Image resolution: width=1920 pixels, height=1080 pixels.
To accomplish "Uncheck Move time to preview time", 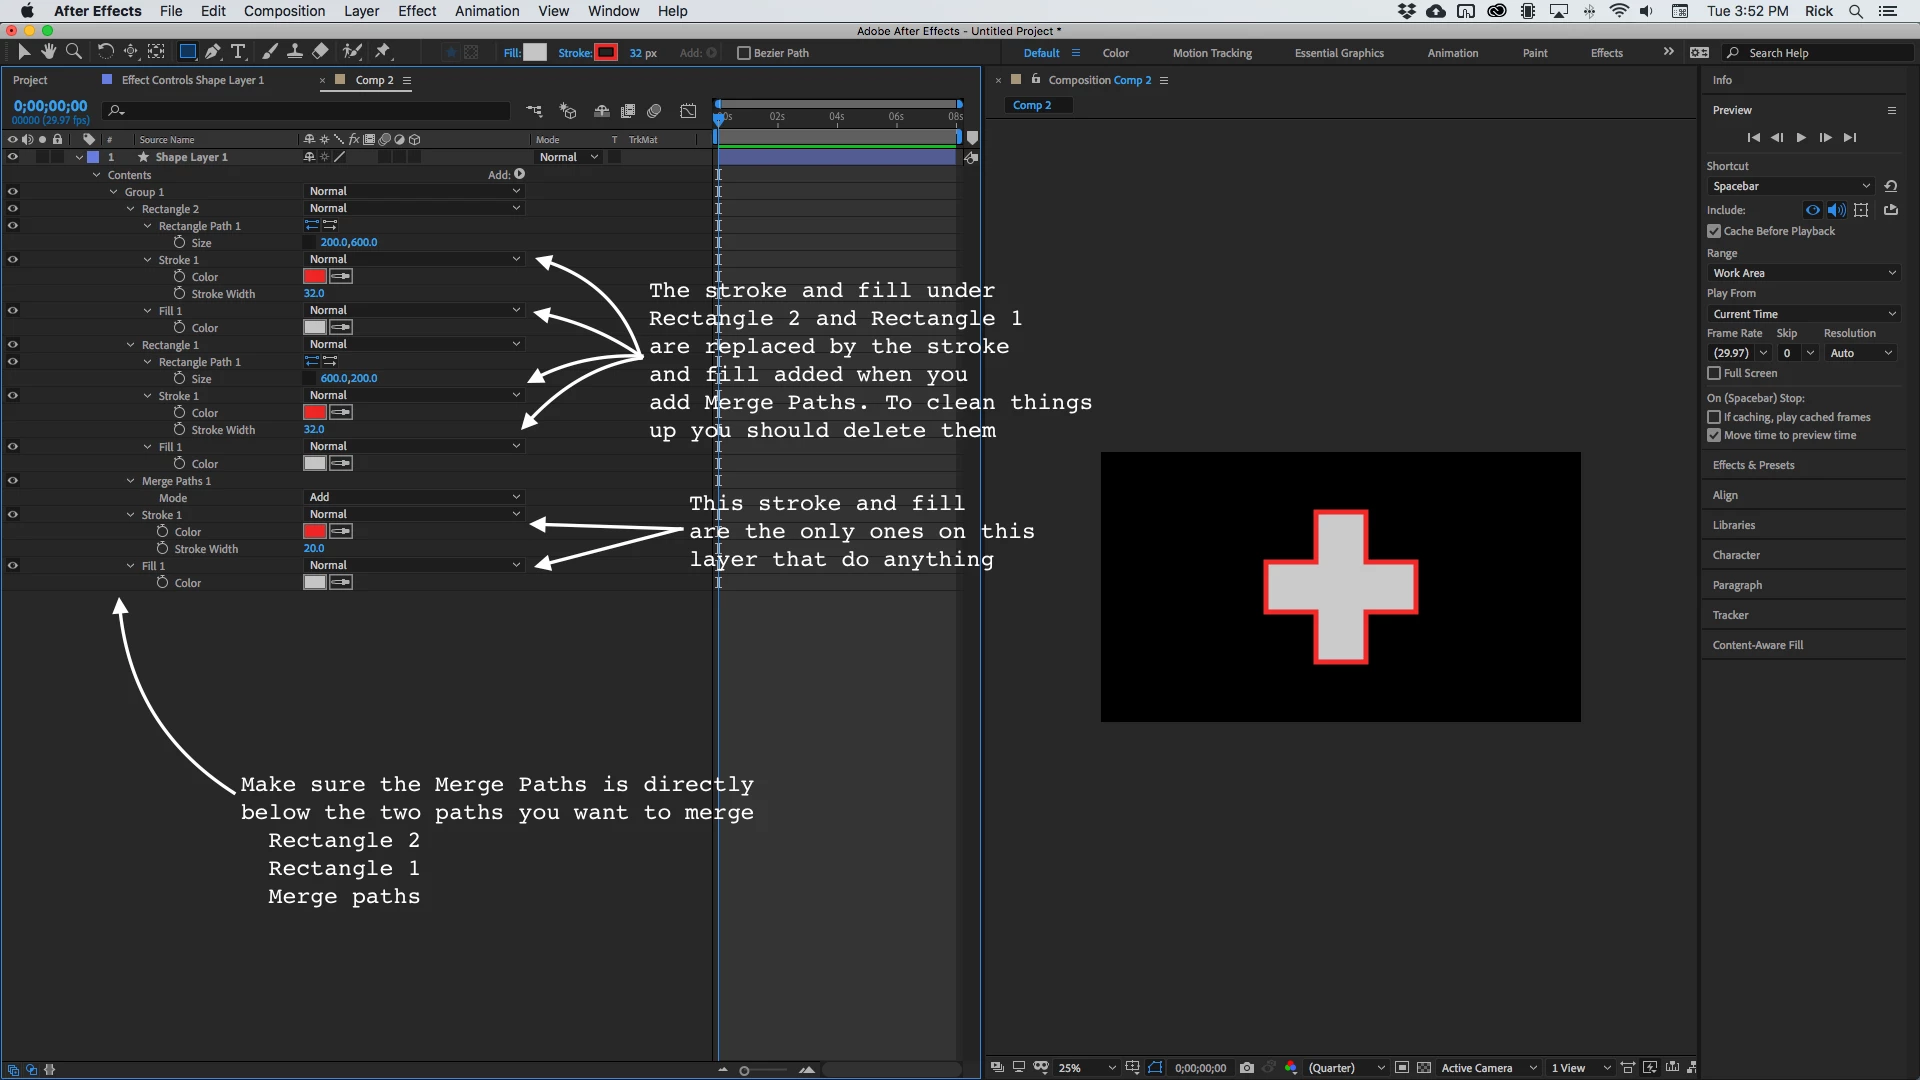I will pyautogui.click(x=1714, y=435).
